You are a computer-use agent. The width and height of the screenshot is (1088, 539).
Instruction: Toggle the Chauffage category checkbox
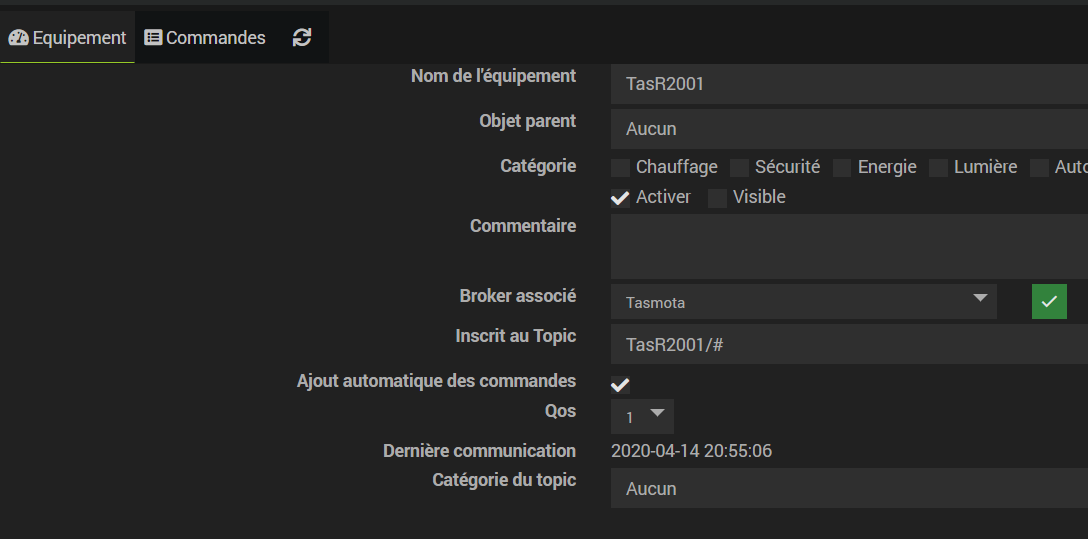tap(621, 168)
